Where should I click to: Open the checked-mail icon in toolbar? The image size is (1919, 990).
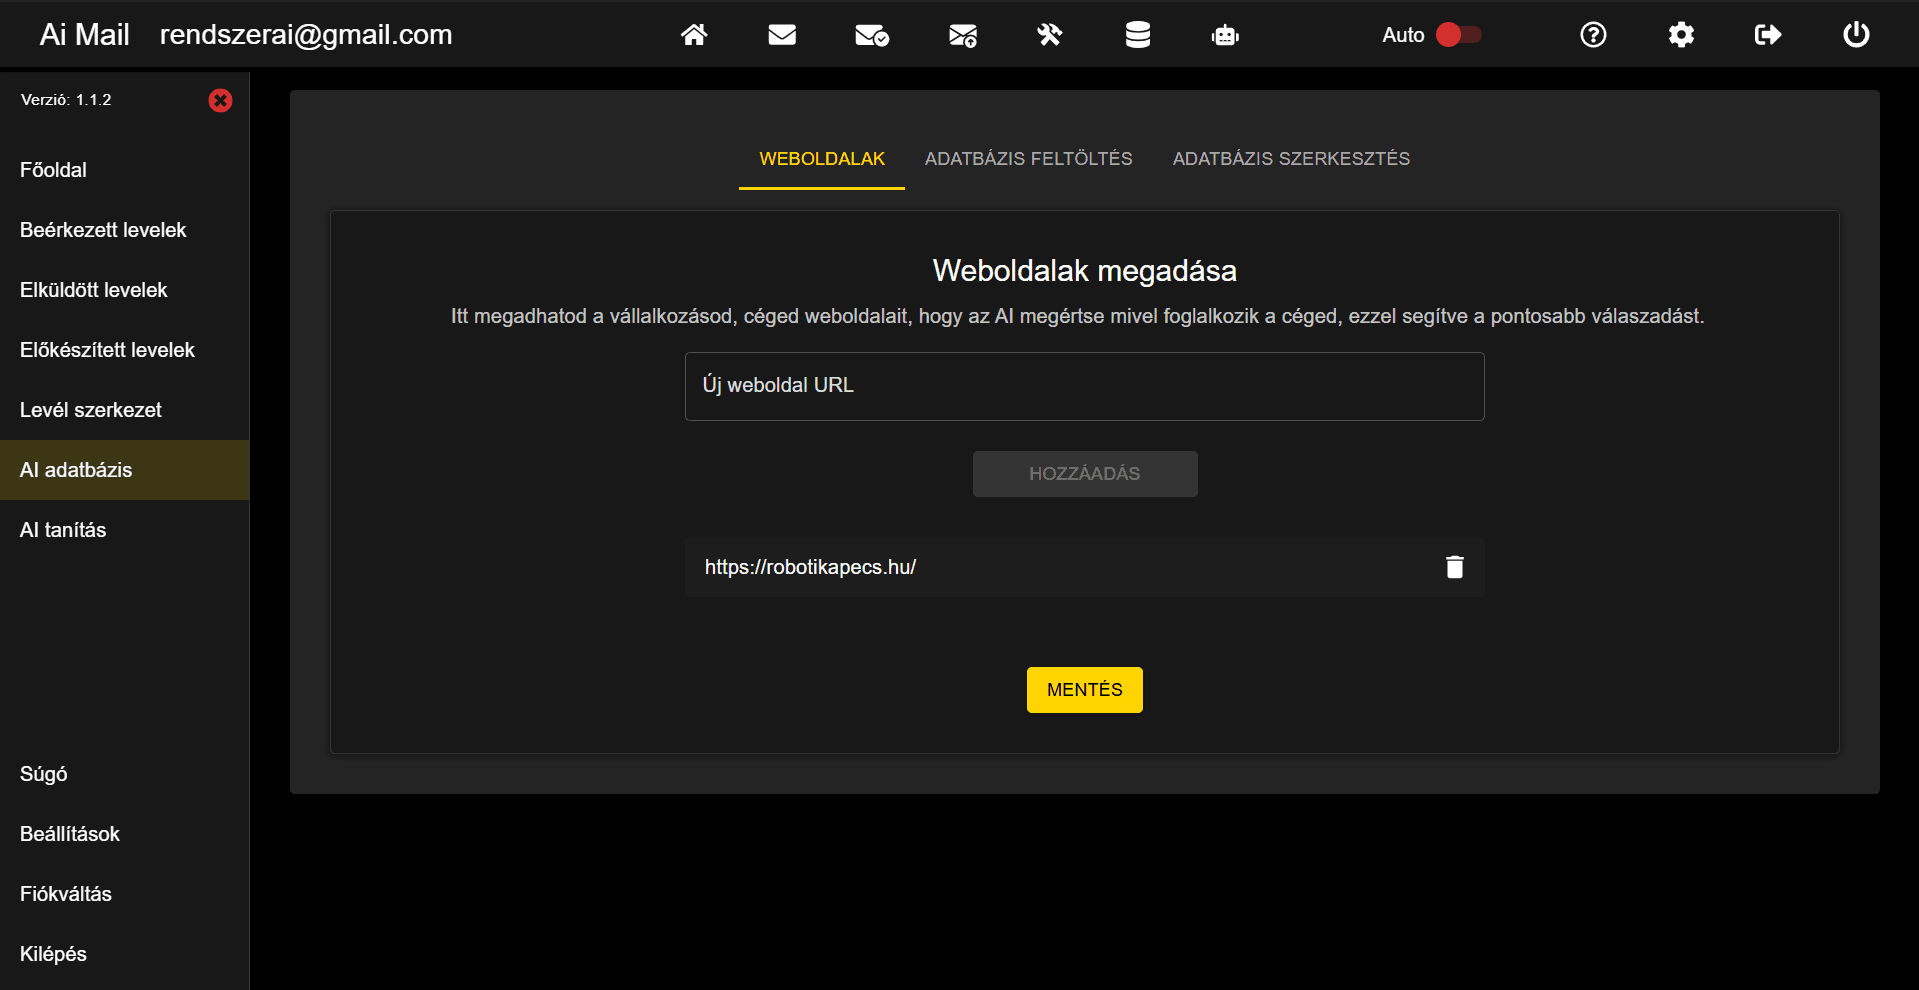(x=871, y=34)
